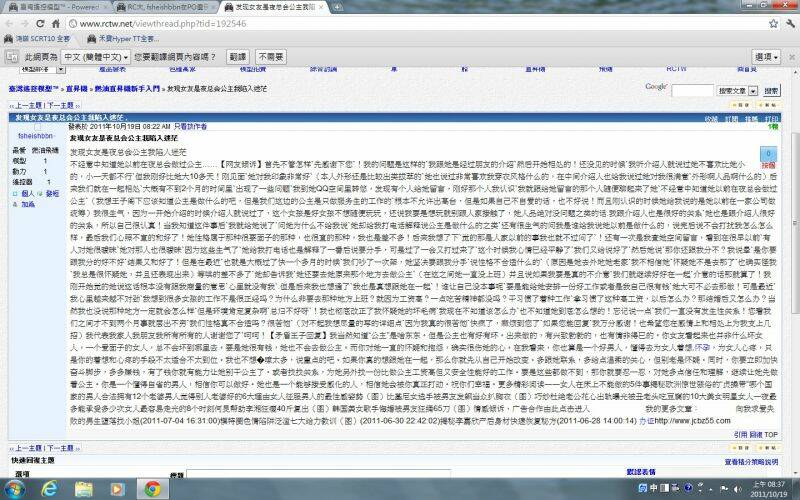Viewport: 800px width, 500px height.
Task: Click '只看該作者' author-only link
Action: [190, 126]
